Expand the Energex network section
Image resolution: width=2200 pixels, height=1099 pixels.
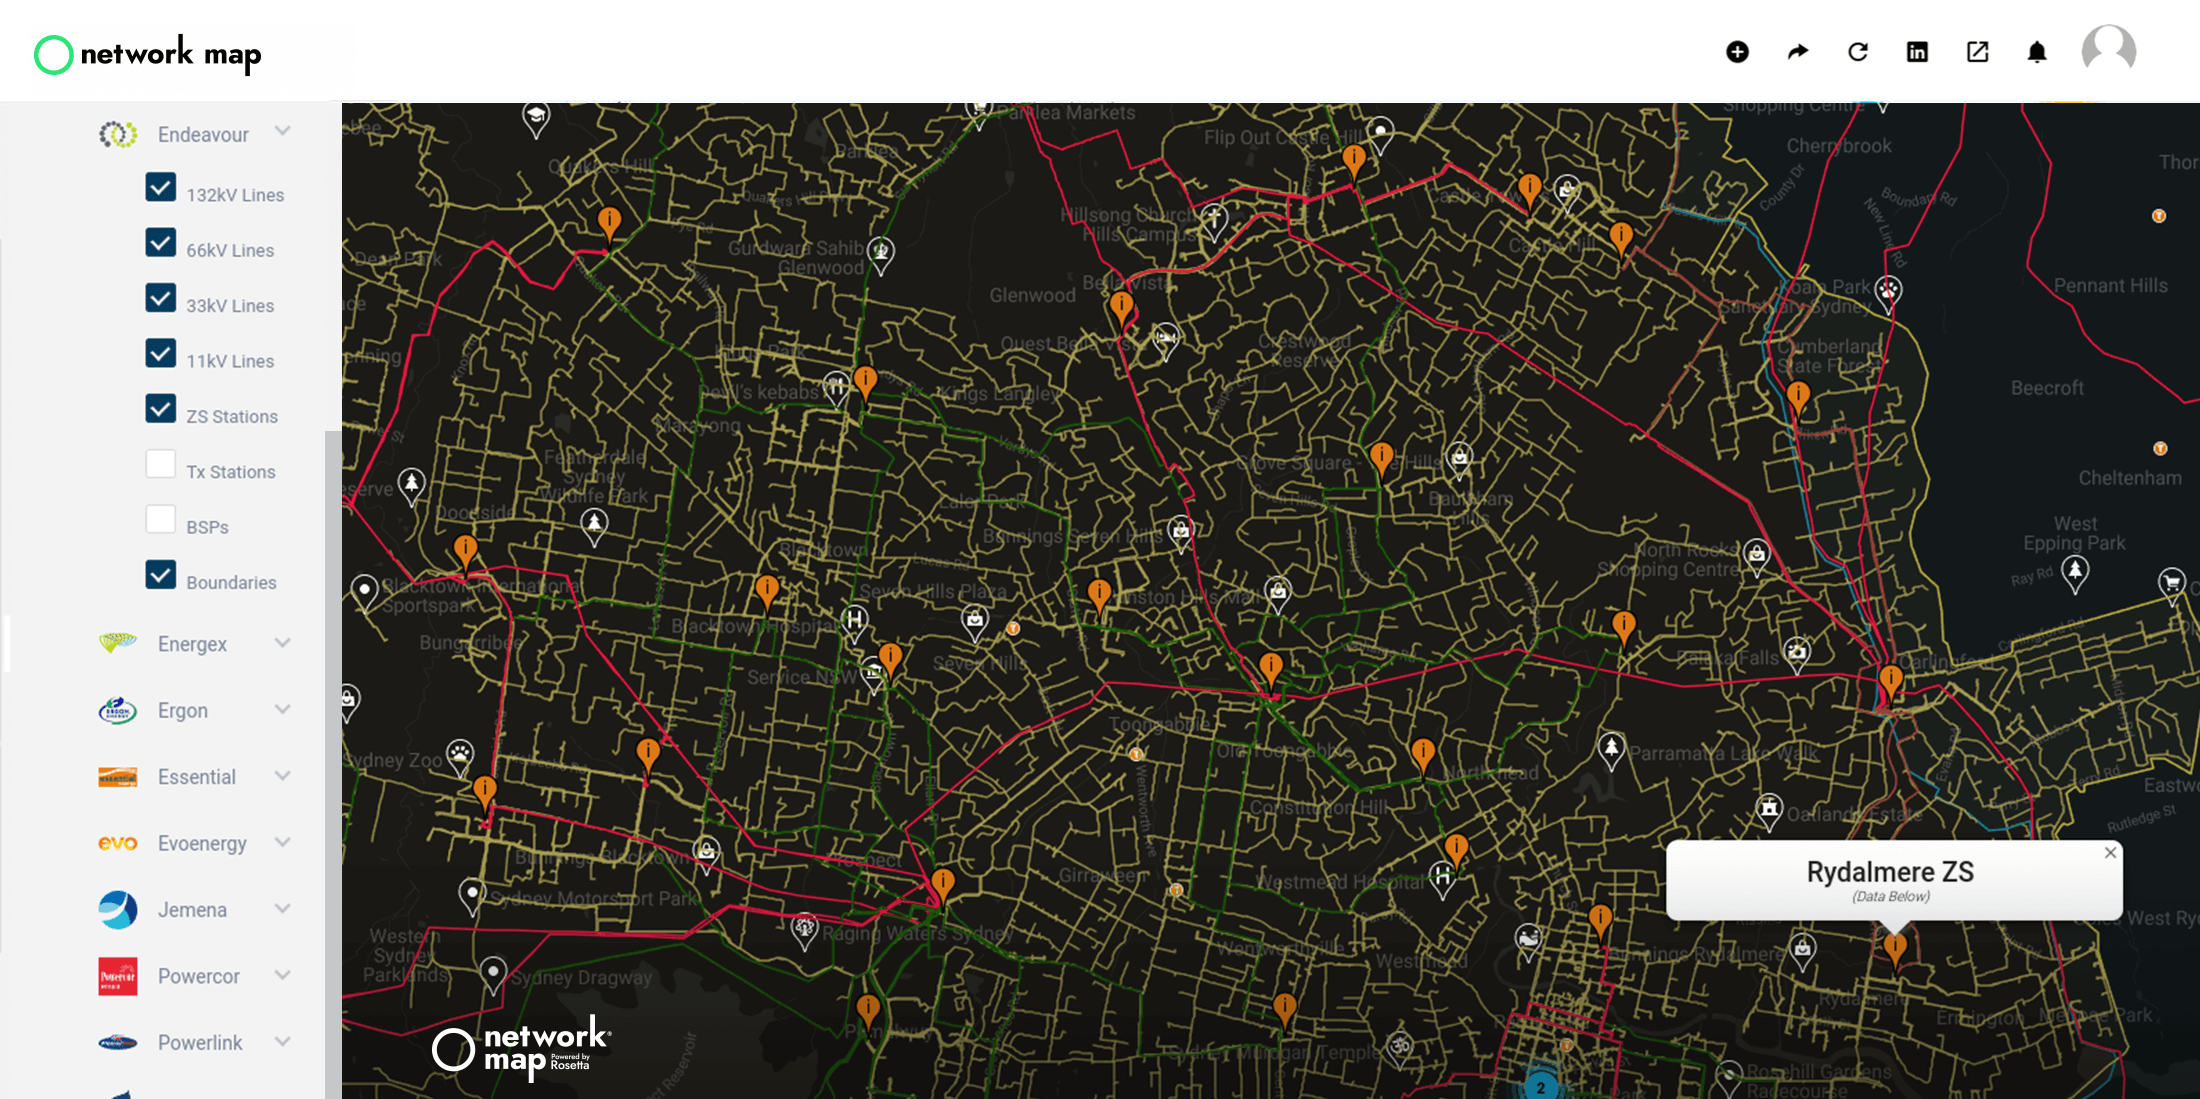click(x=282, y=643)
